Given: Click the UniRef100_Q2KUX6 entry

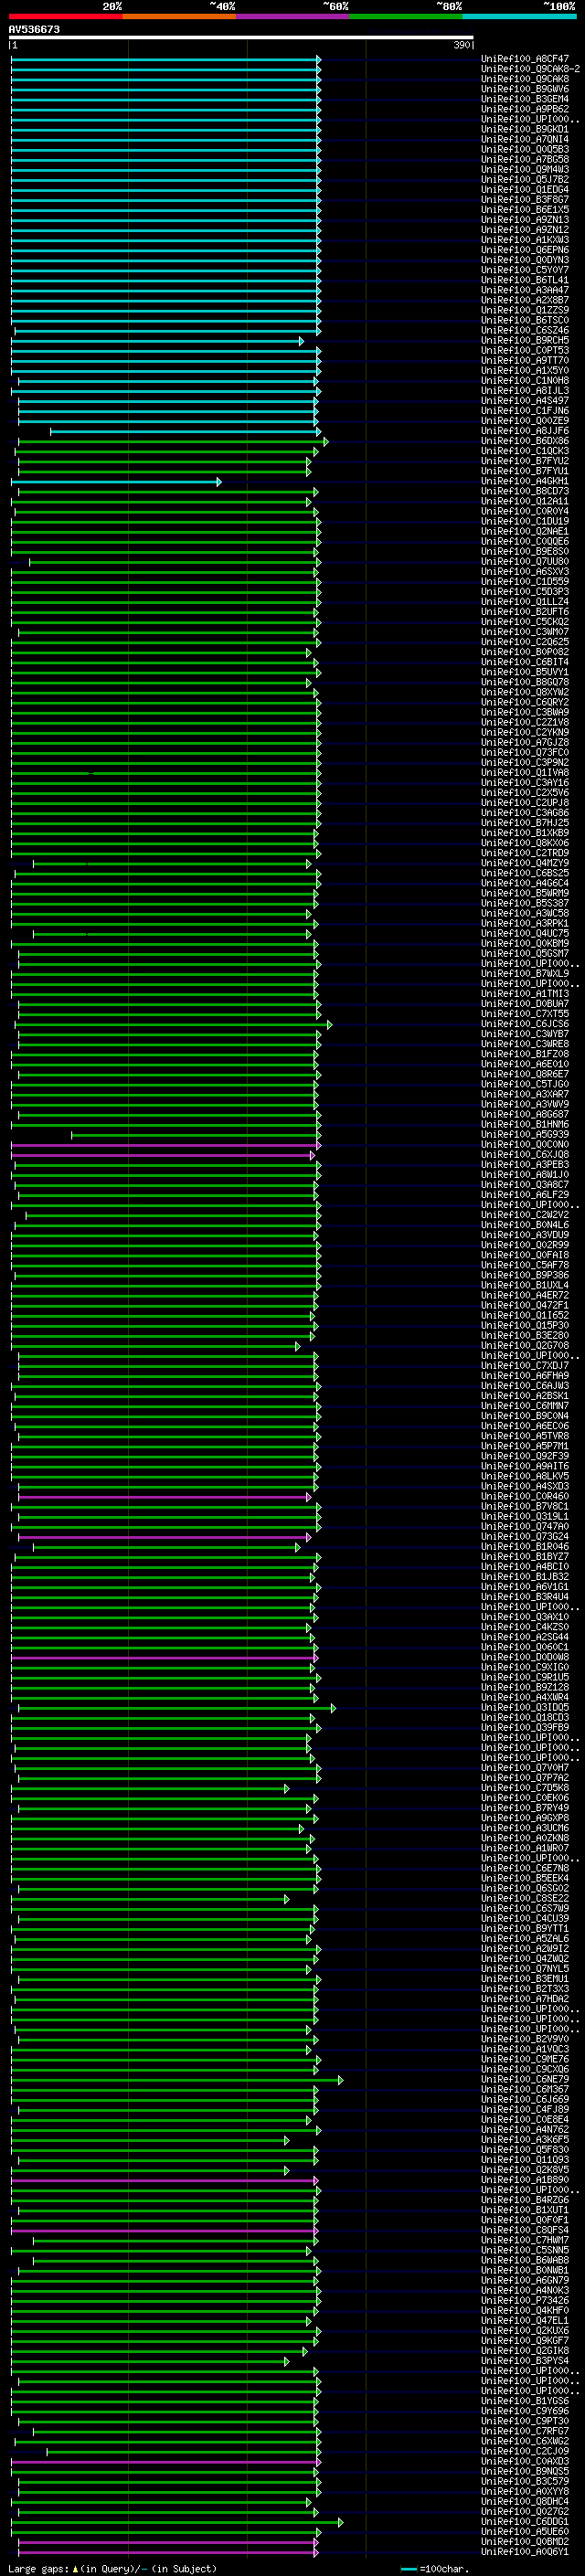Looking at the screenshot, I should point(525,2330).
